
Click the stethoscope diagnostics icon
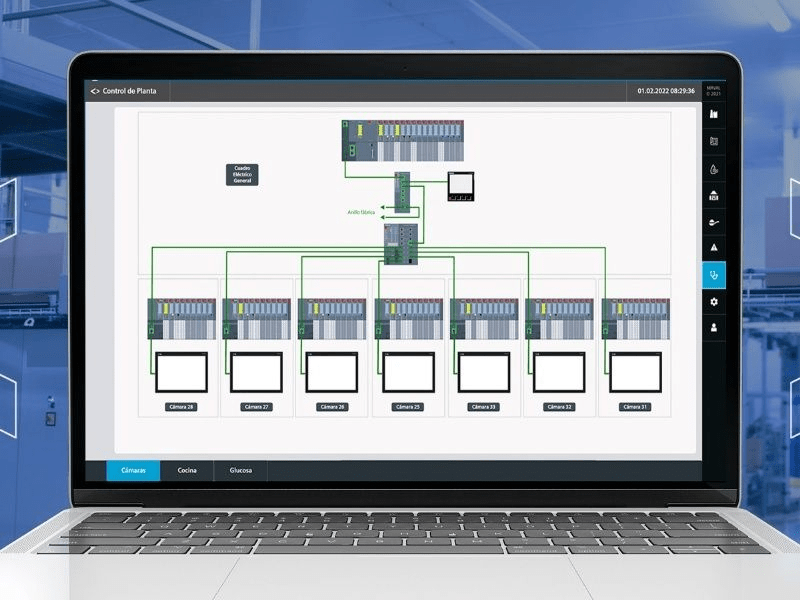click(x=714, y=274)
